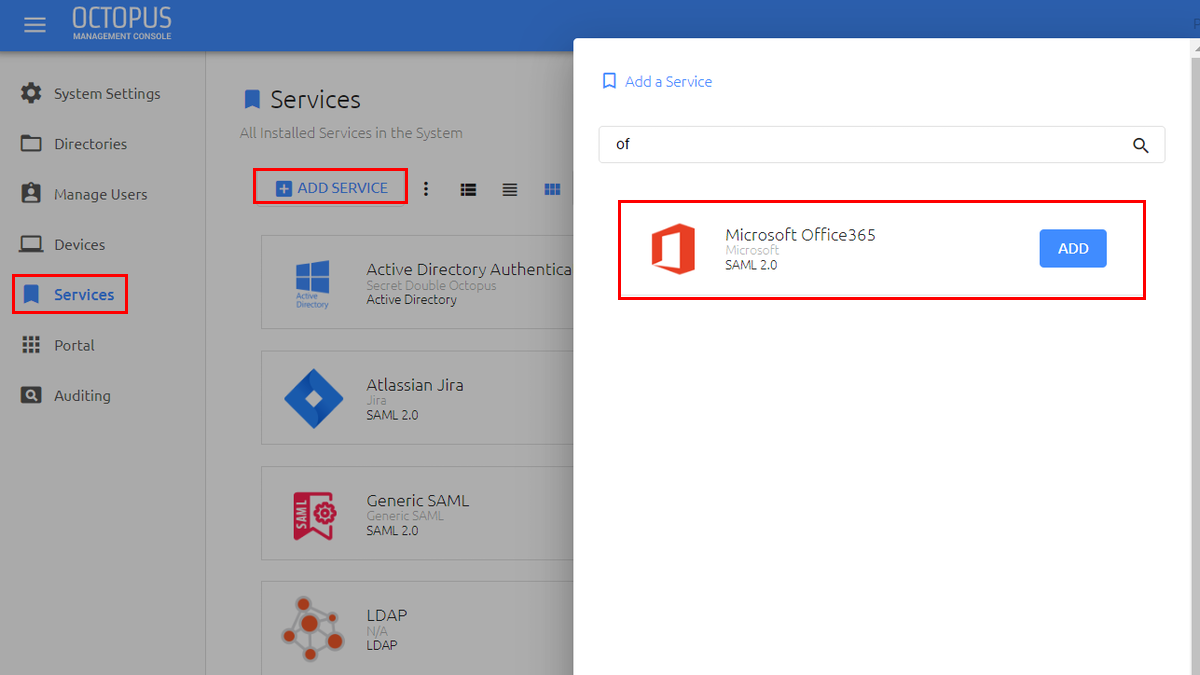
Task: Switch to compact lines view
Action: pos(510,189)
